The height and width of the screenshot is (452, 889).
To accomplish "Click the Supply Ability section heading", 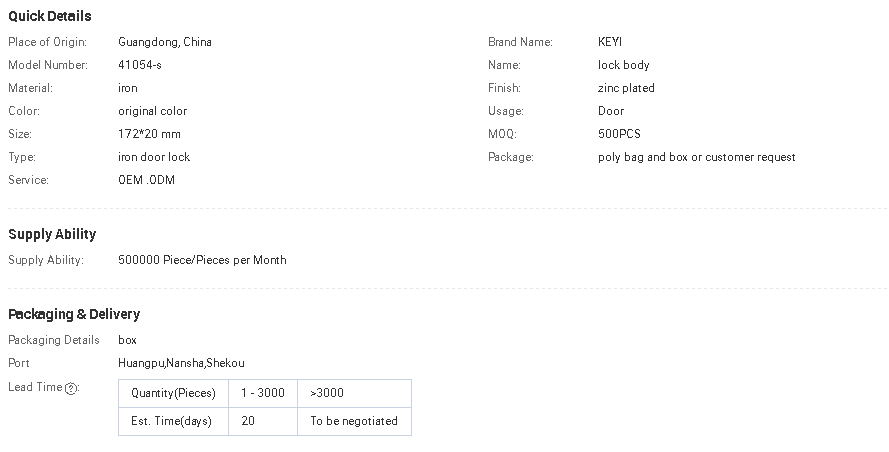I will [x=52, y=234].
